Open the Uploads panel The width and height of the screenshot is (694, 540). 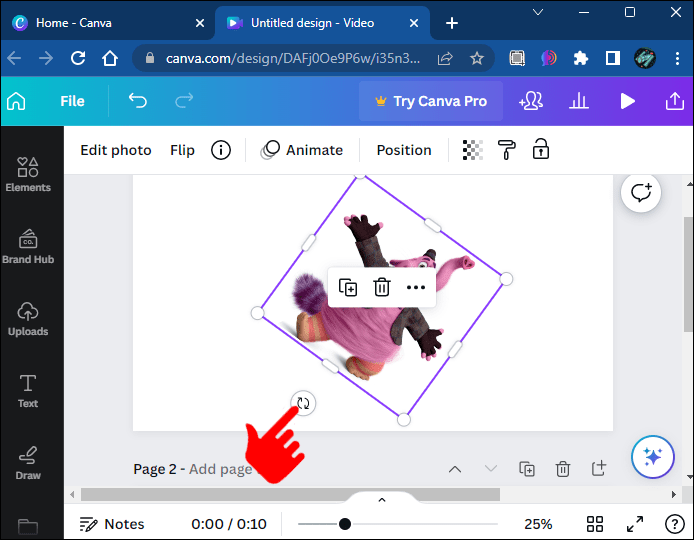click(x=28, y=319)
